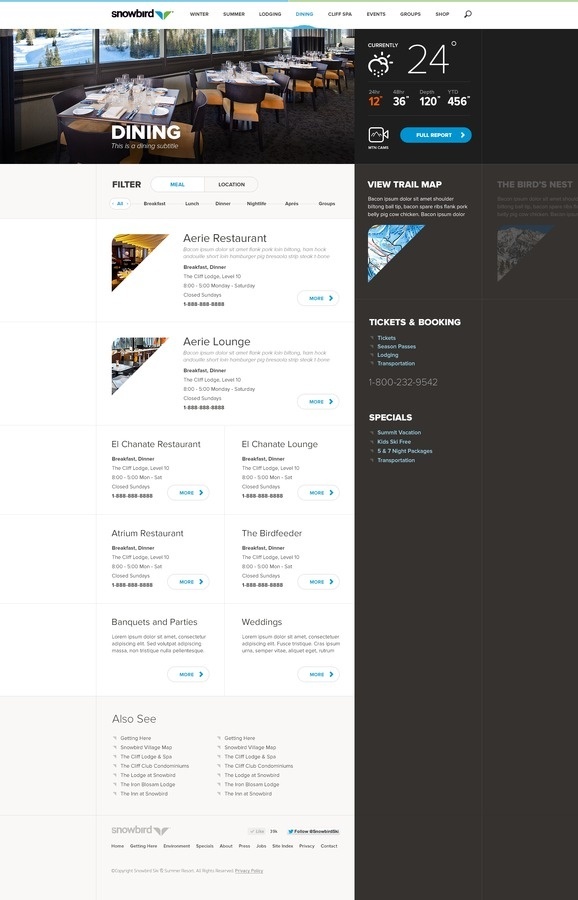Click the 1-800-232-9542 phone number
The width and height of the screenshot is (578, 900).
pos(403,382)
